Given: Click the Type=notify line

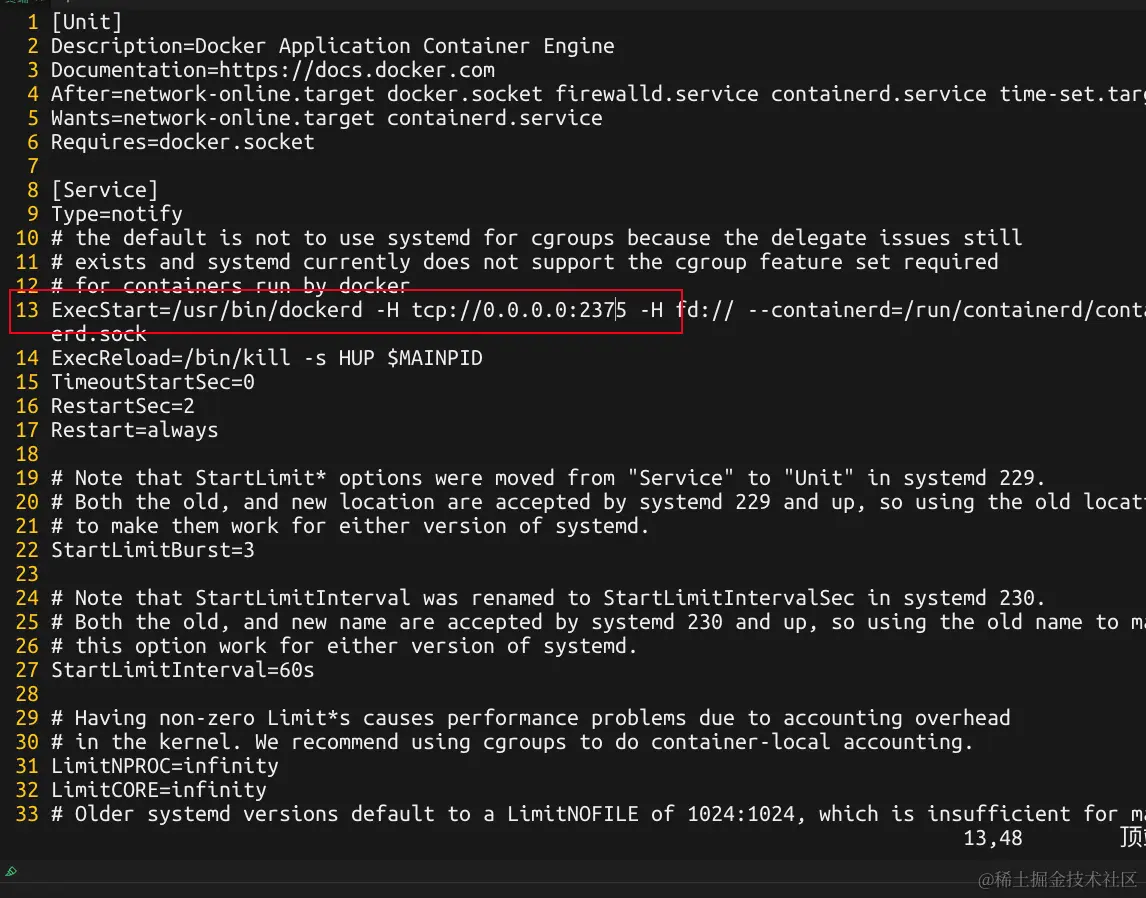Looking at the screenshot, I should [116, 214].
